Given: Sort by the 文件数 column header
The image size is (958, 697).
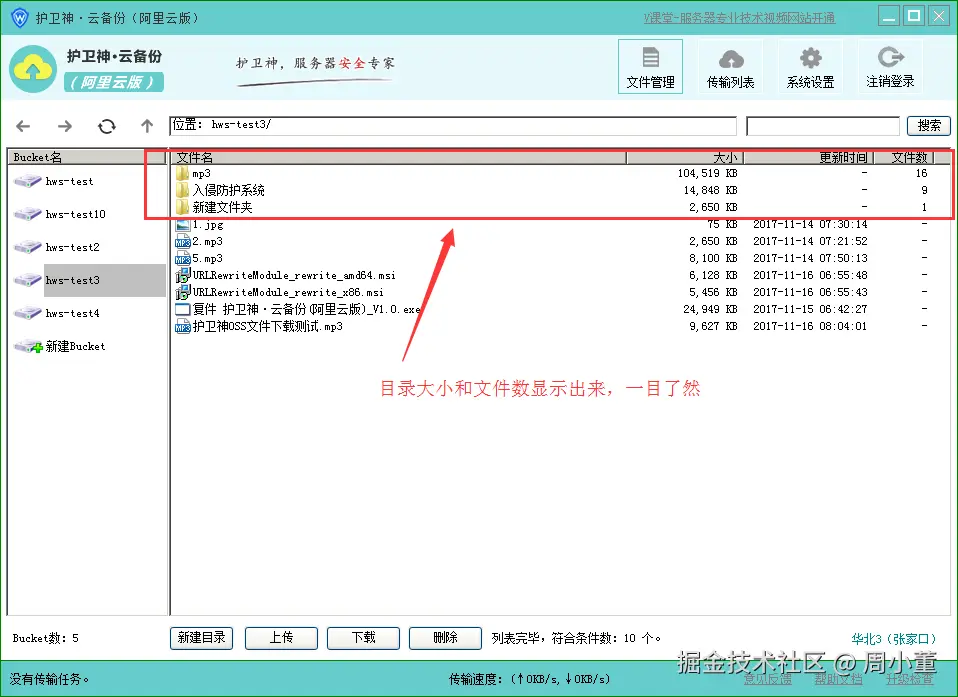Looking at the screenshot, I should (904, 158).
